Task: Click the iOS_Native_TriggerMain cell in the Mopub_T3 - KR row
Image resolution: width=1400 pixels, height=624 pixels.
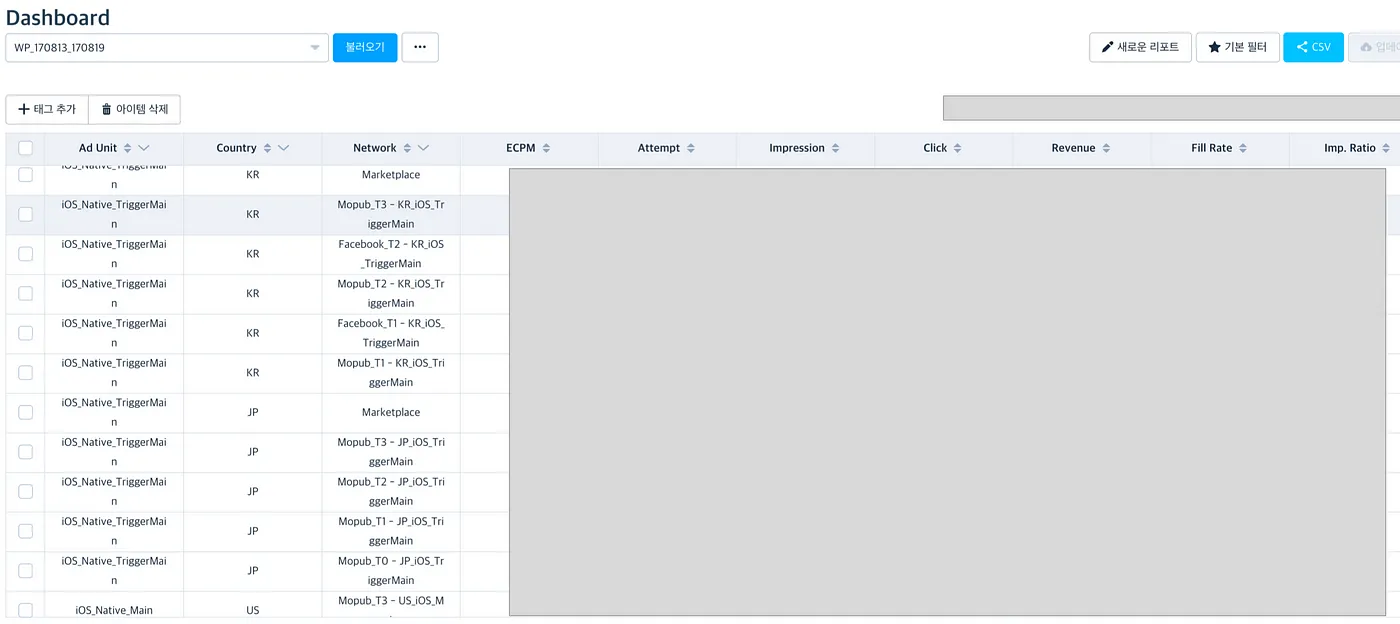Action: (114, 214)
